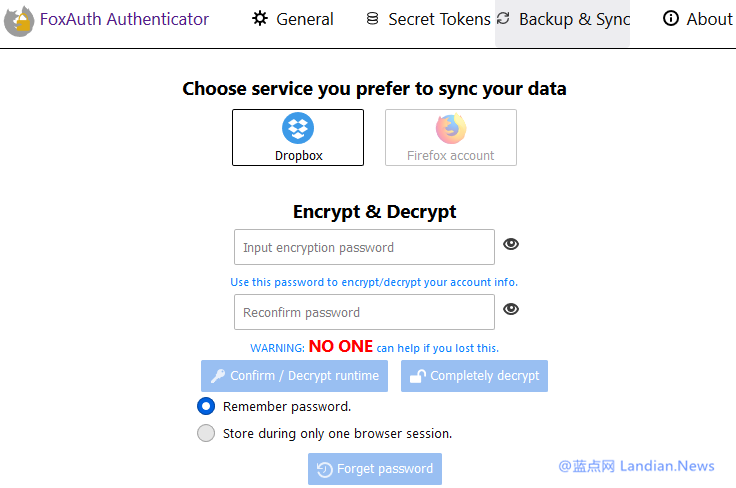Focus the Input encryption password field

point(364,247)
